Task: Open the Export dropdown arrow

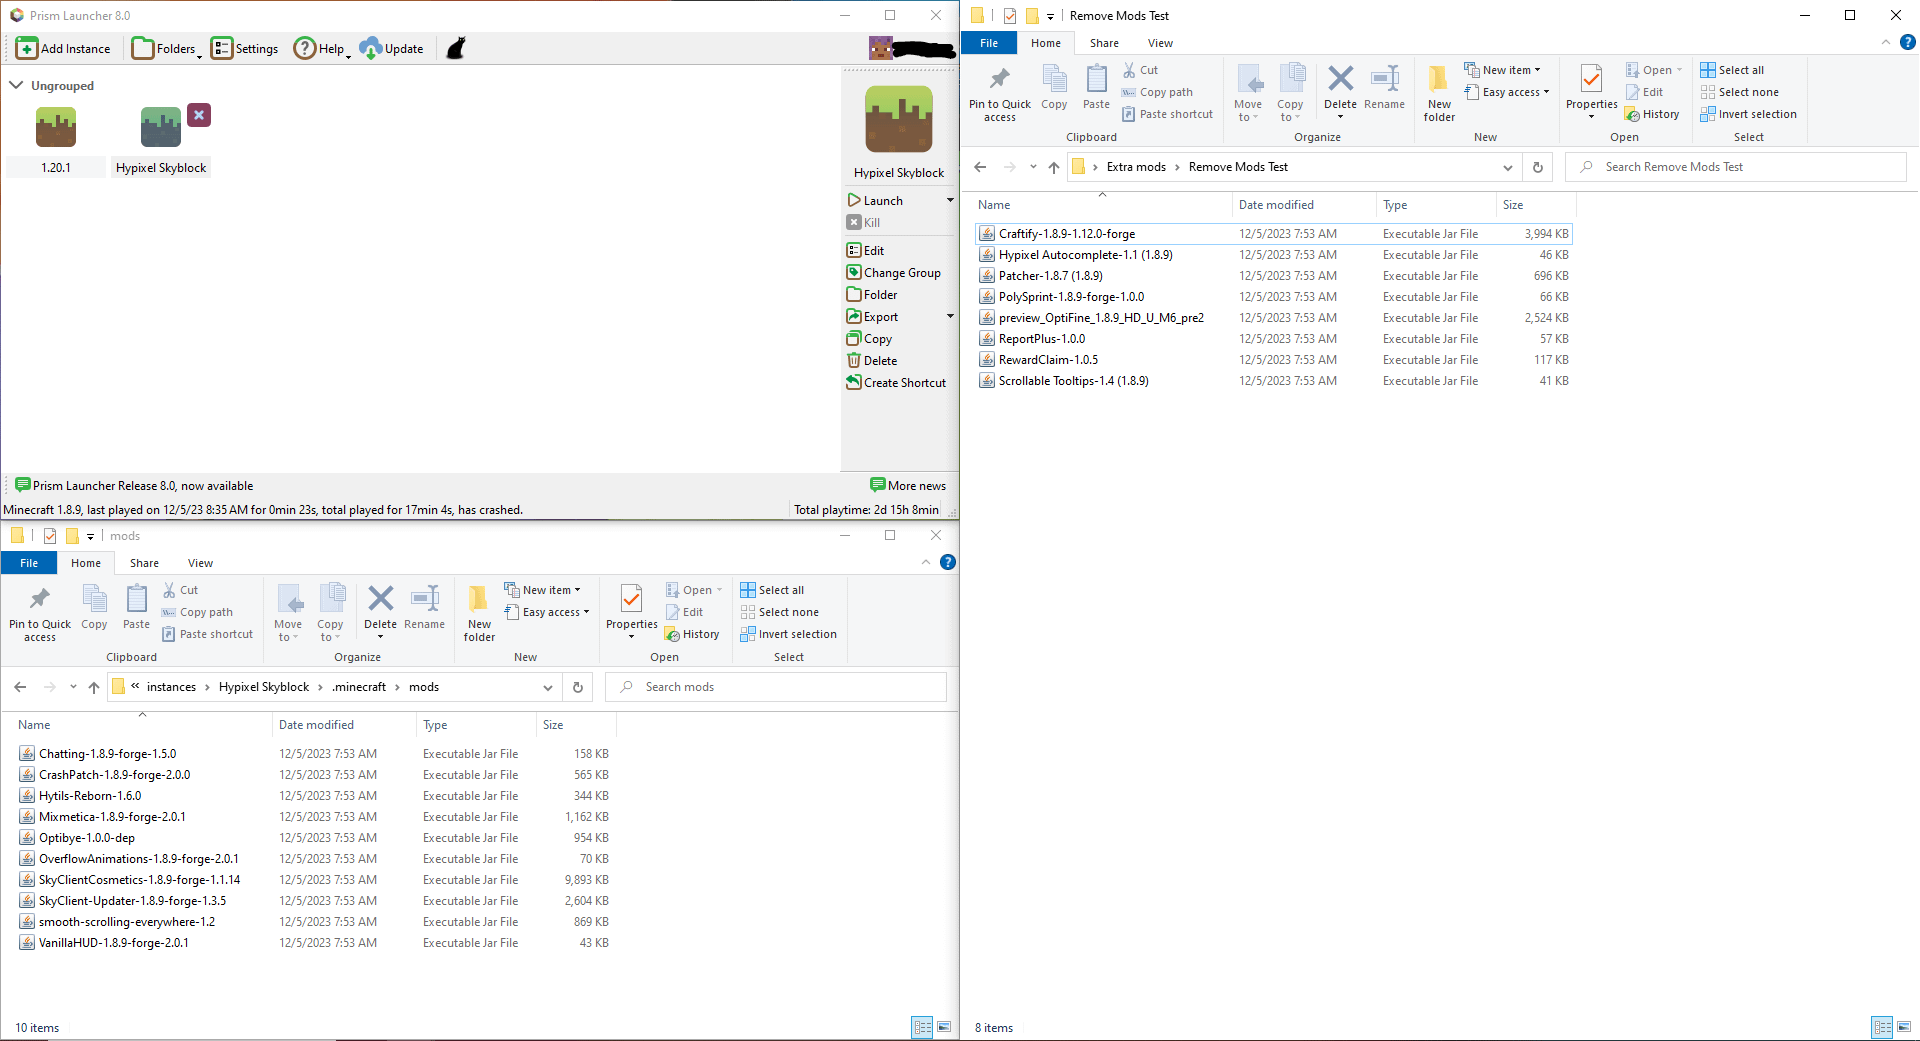Action: point(950,316)
